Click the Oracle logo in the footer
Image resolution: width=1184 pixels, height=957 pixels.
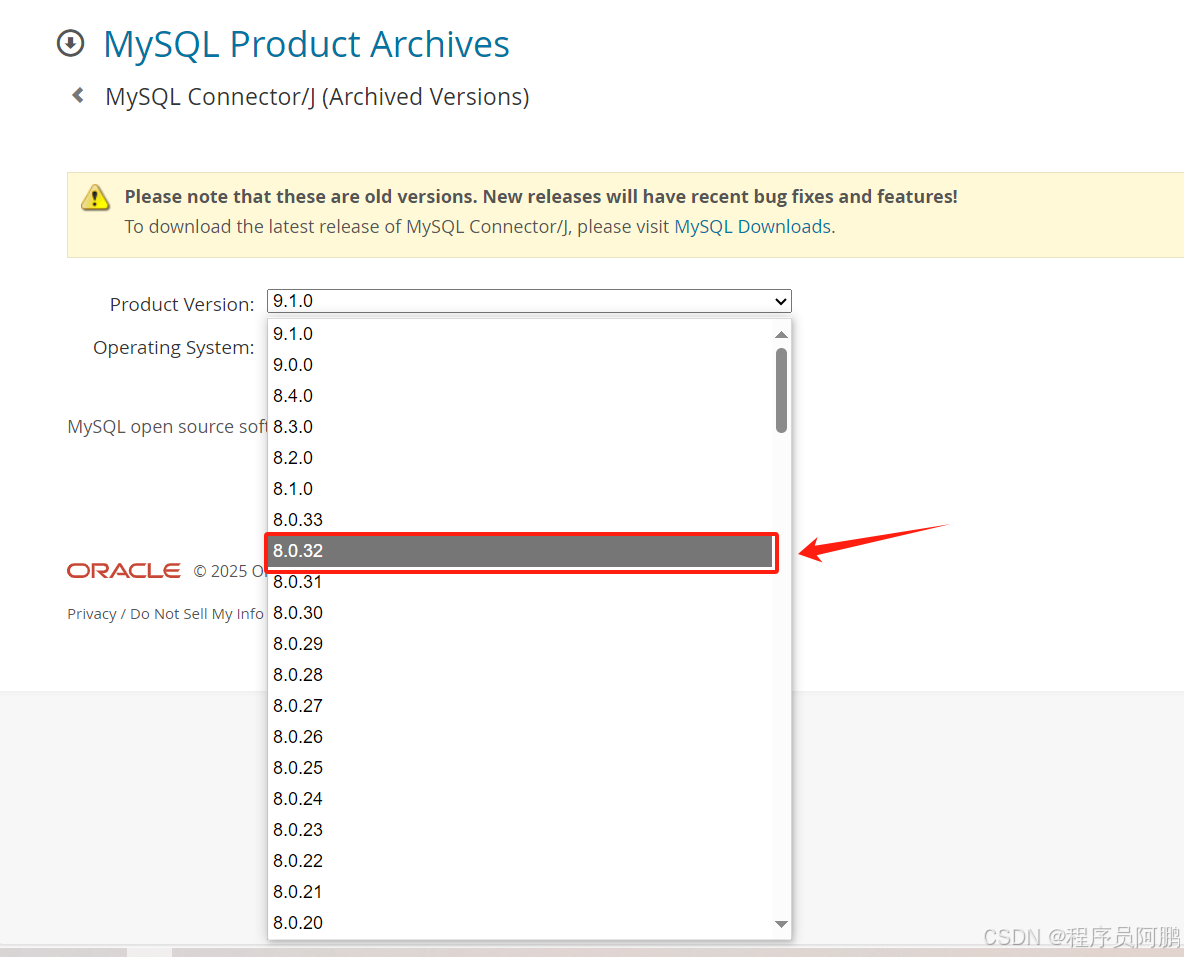(124, 570)
